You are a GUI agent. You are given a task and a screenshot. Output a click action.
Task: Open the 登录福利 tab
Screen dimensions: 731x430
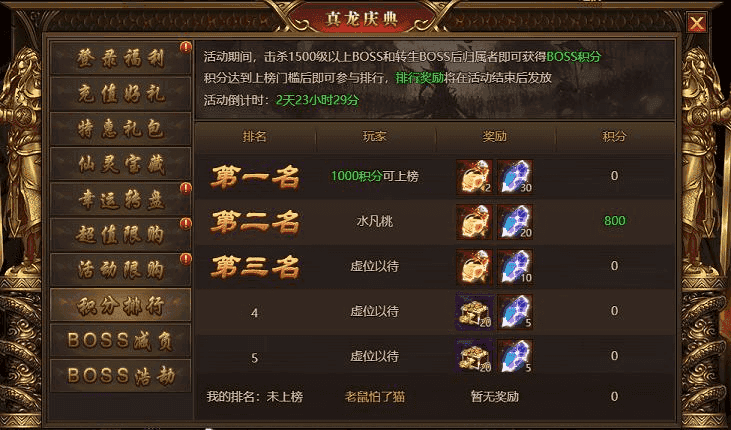[120, 58]
